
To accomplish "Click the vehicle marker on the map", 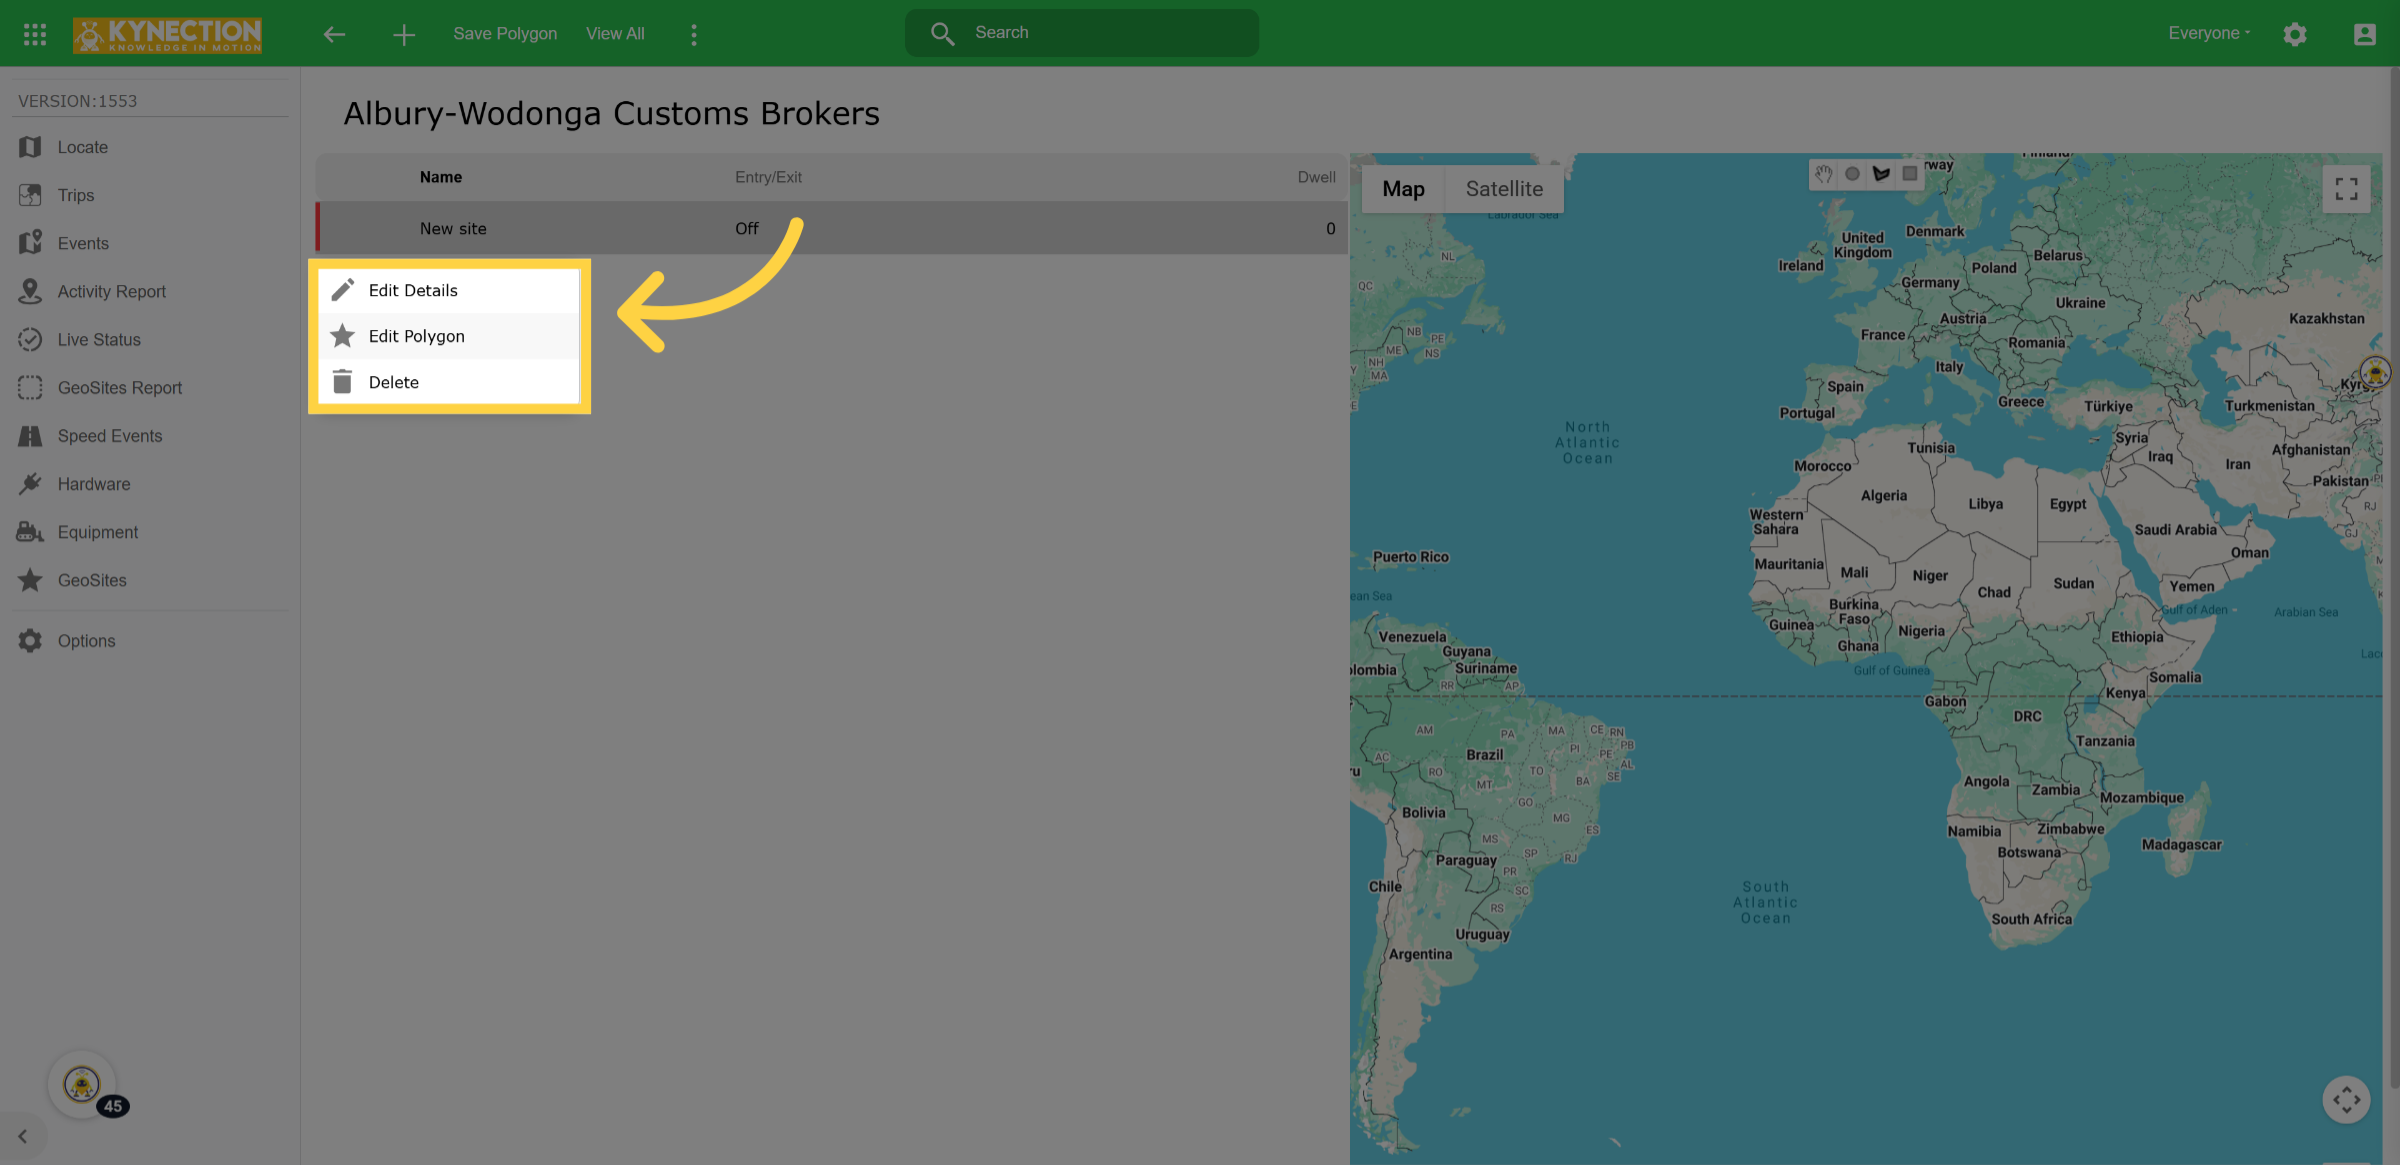I will pyautogui.click(x=2376, y=372).
